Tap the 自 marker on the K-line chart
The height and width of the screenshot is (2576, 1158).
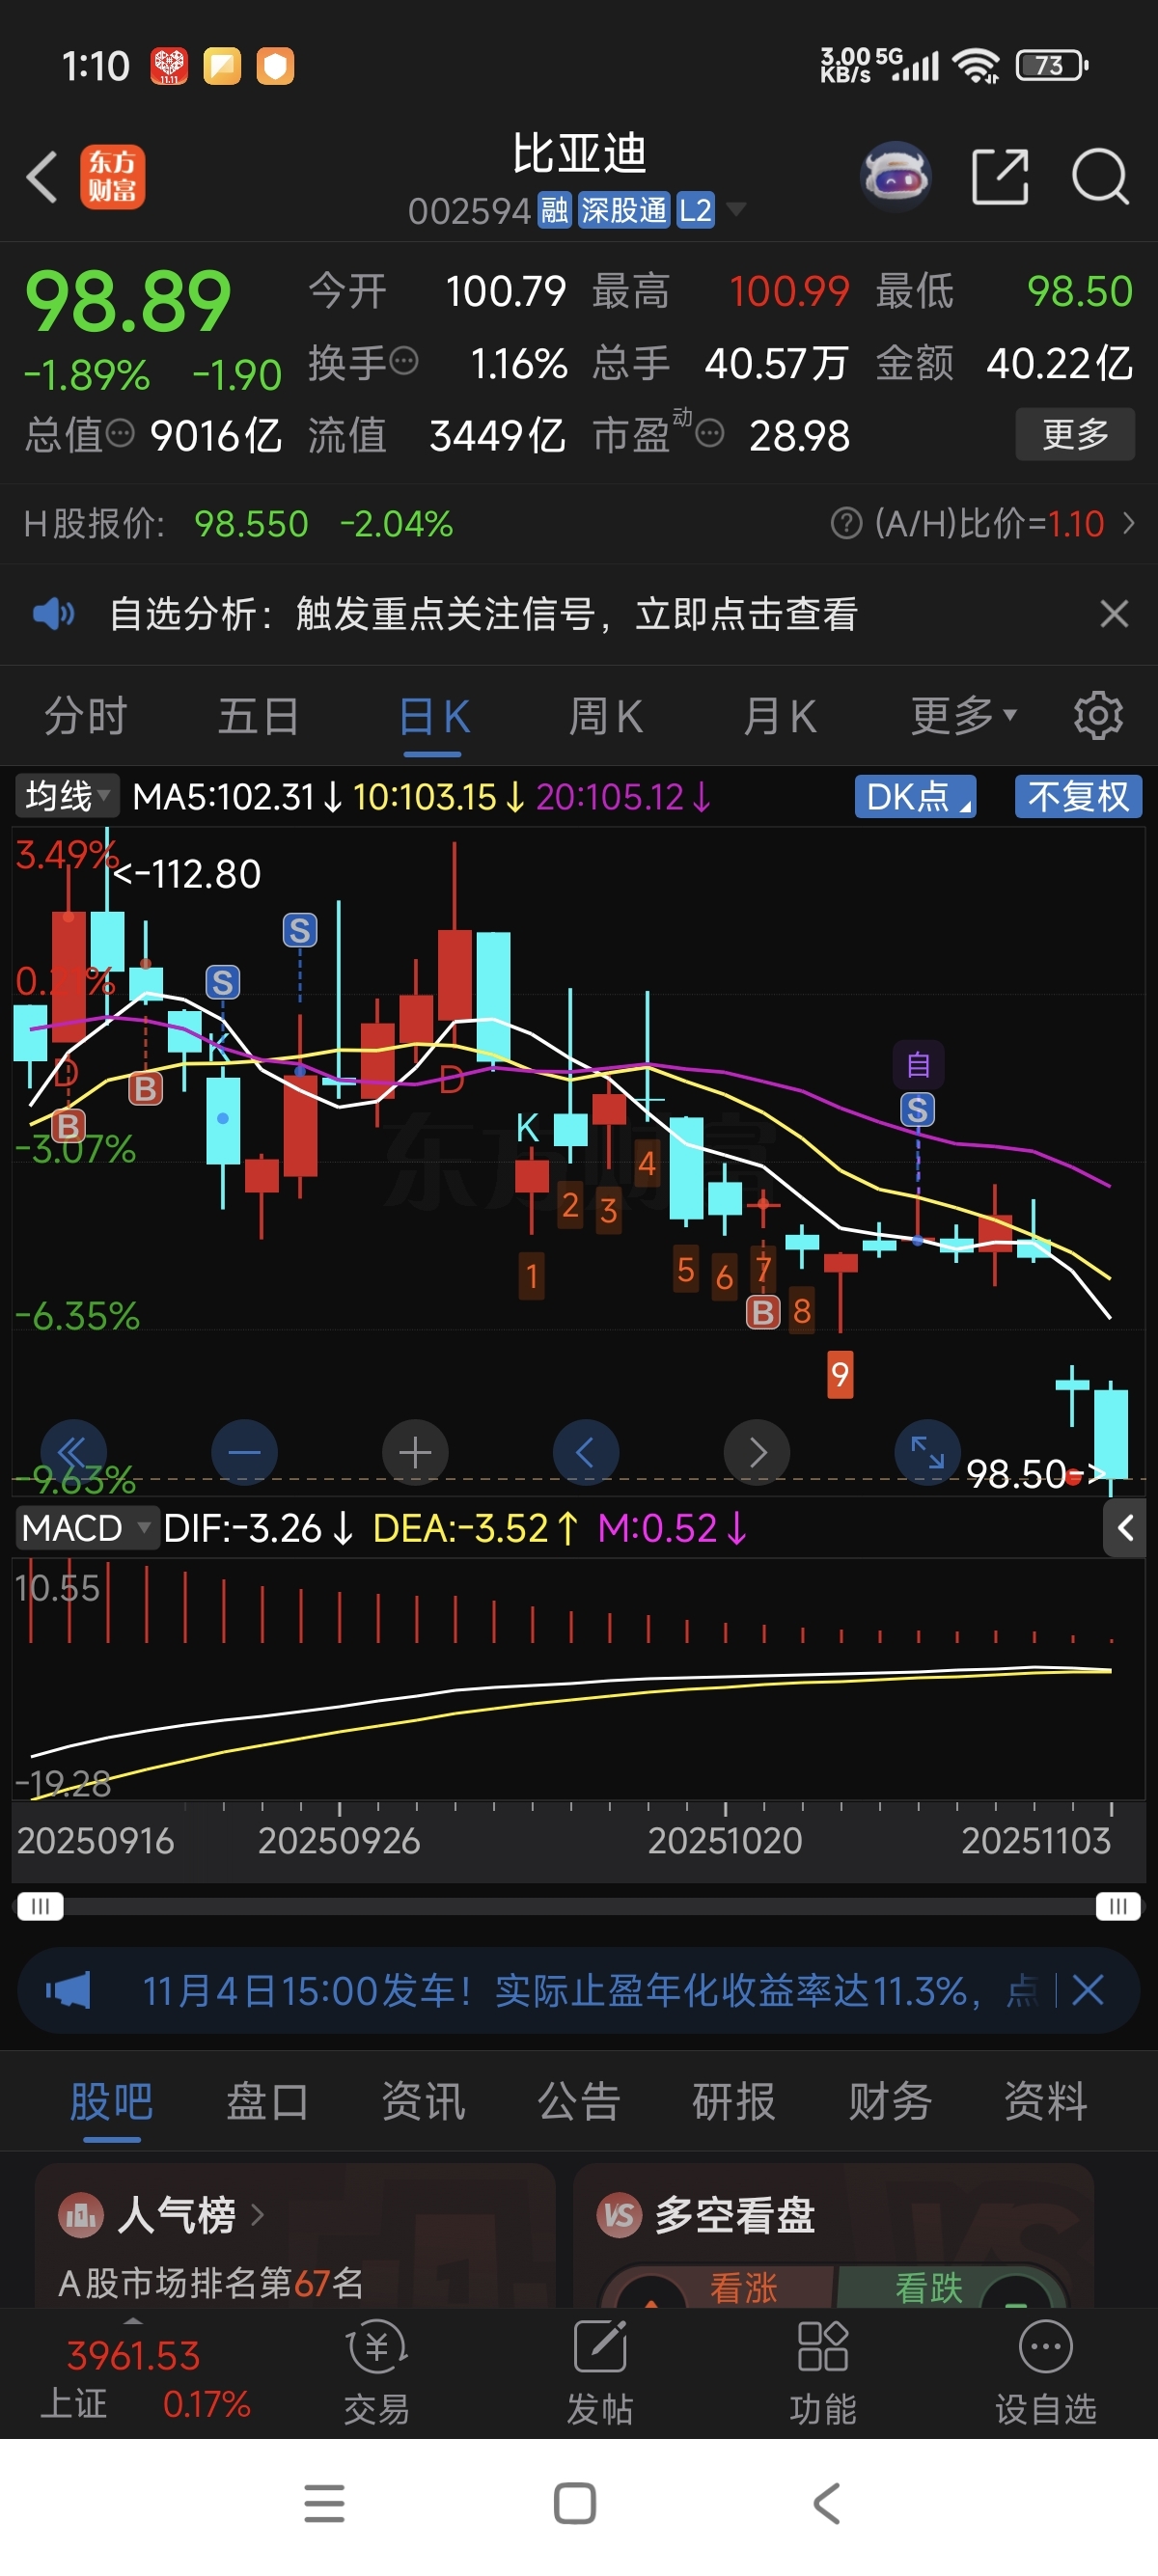[918, 1064]
